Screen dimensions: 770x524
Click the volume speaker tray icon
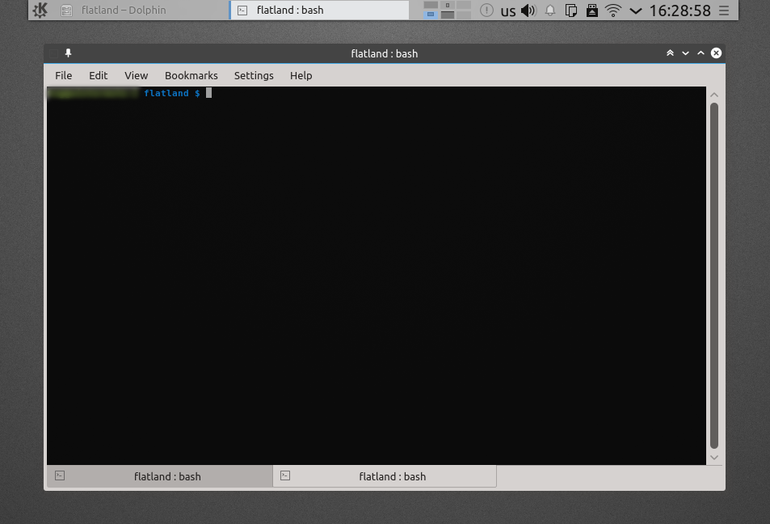(528, 10)
